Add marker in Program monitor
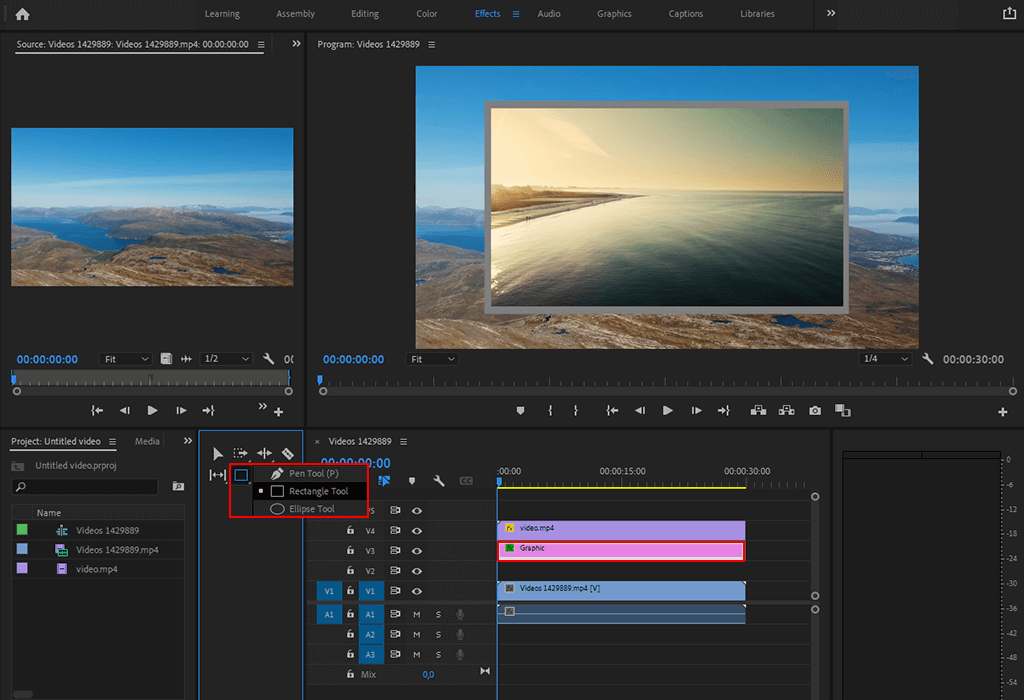 click(520, 410)
